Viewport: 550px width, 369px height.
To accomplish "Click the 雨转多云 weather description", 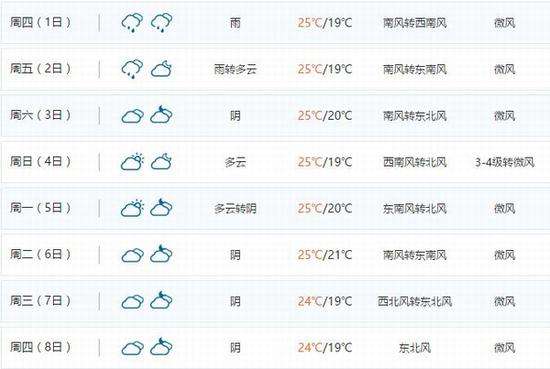I will click(x=235, y=69).
